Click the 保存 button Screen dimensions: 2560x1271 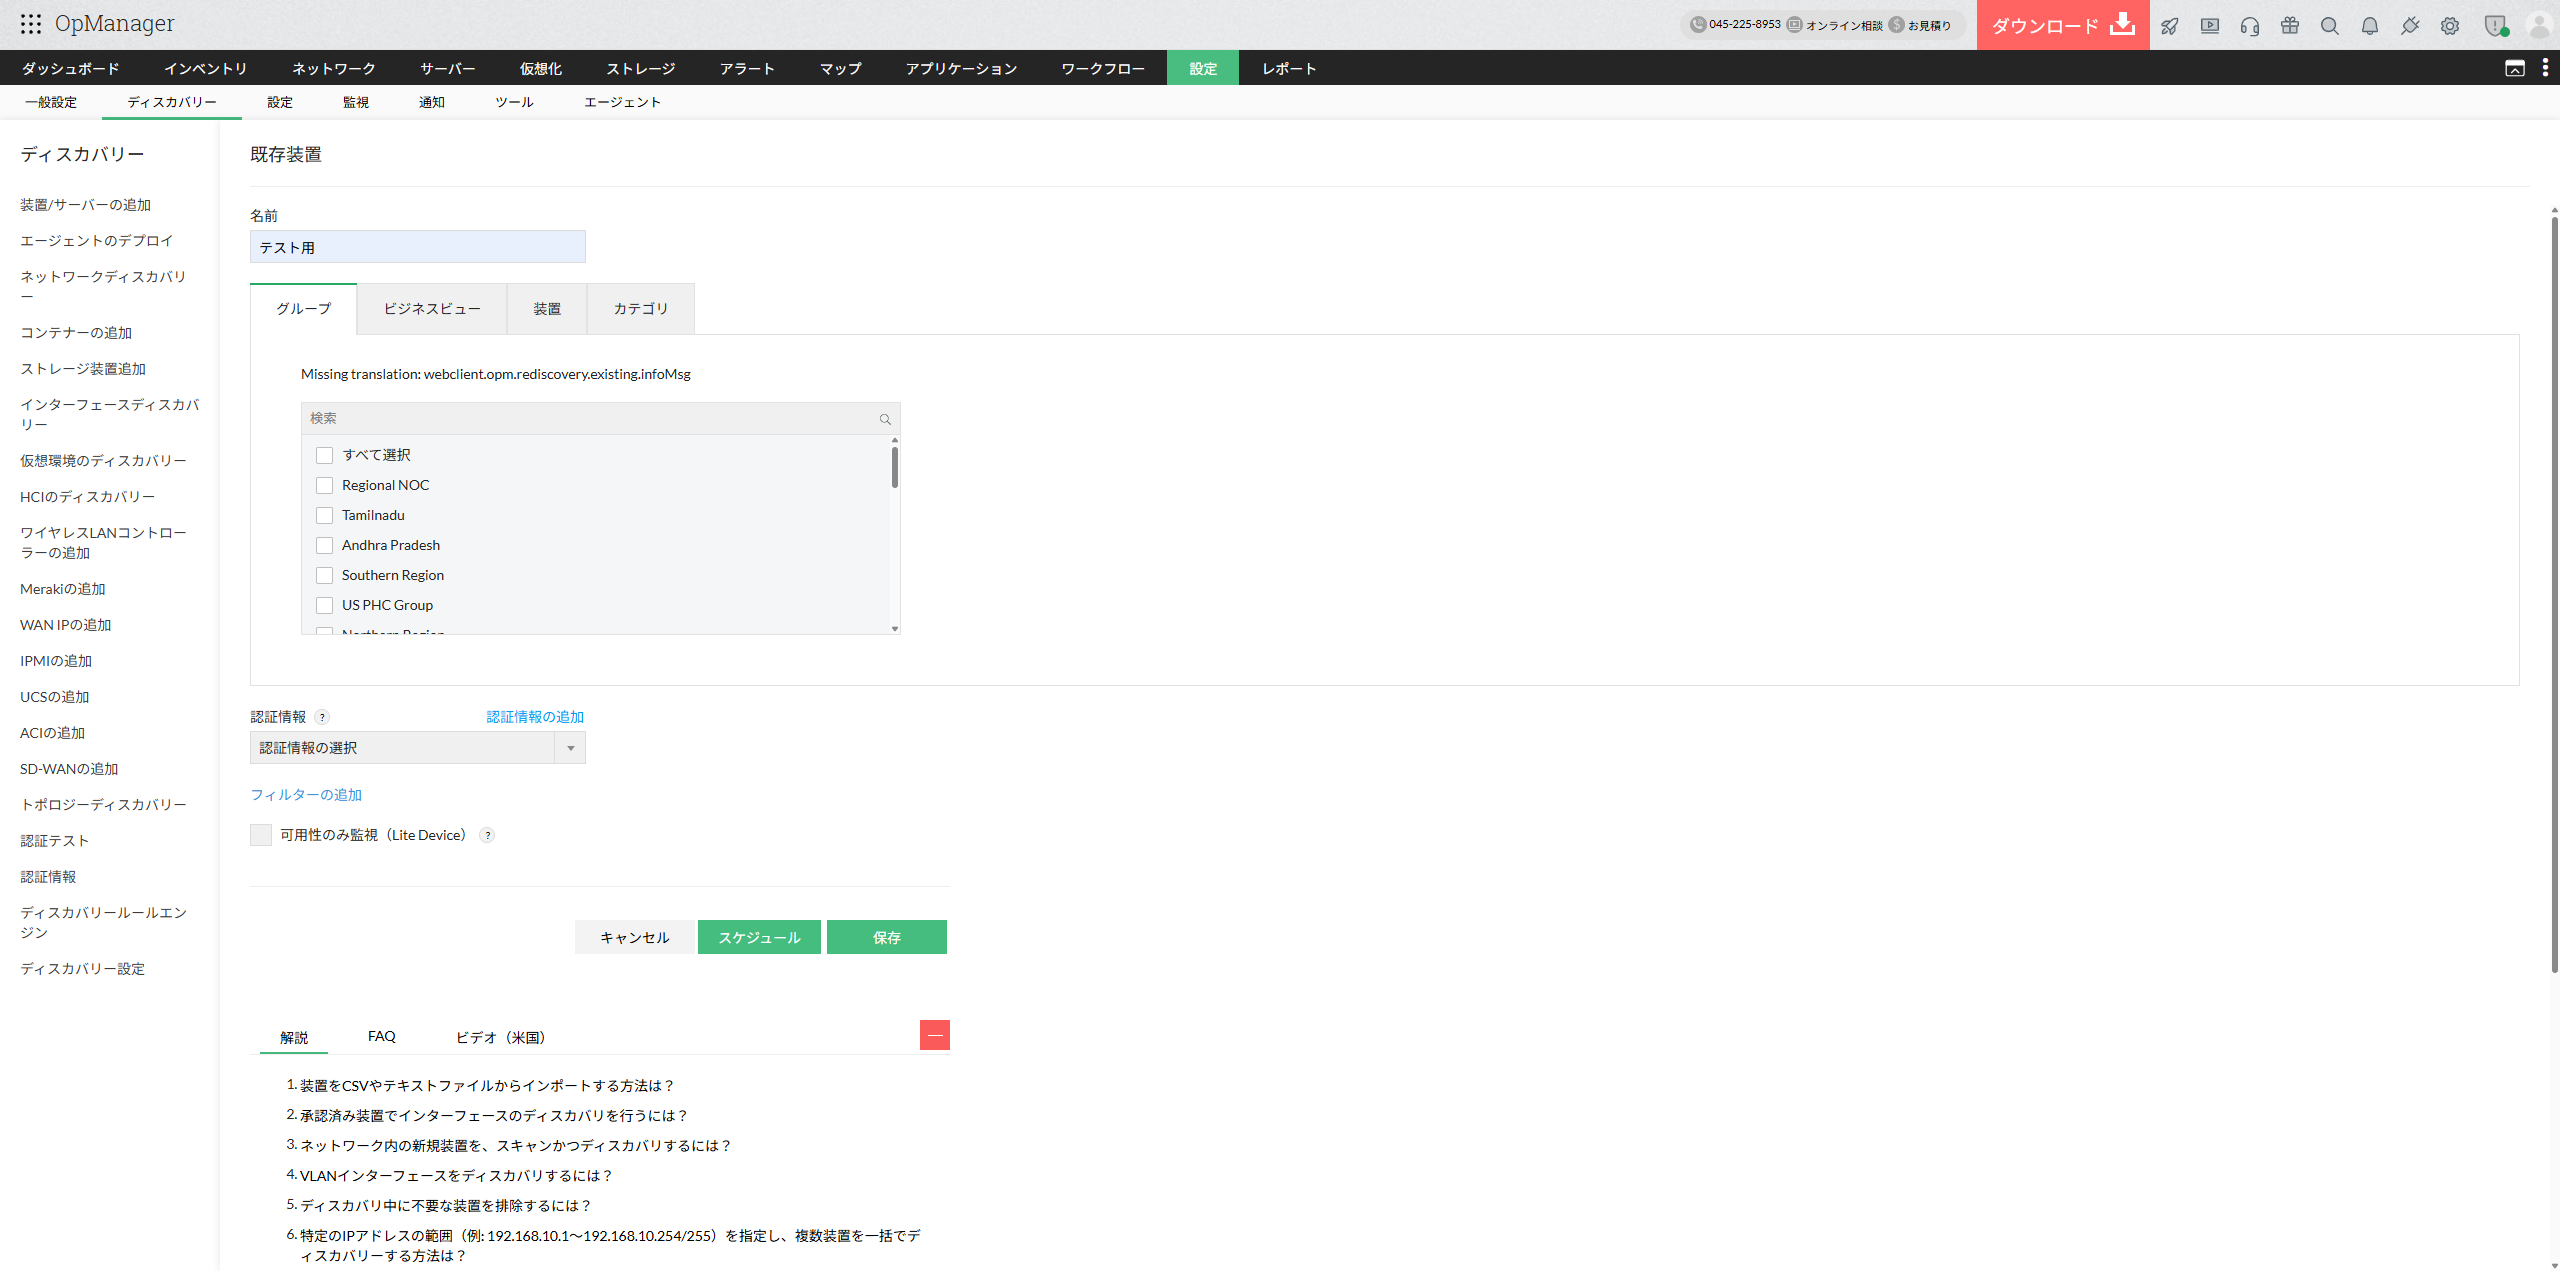(x=887, y=937)
